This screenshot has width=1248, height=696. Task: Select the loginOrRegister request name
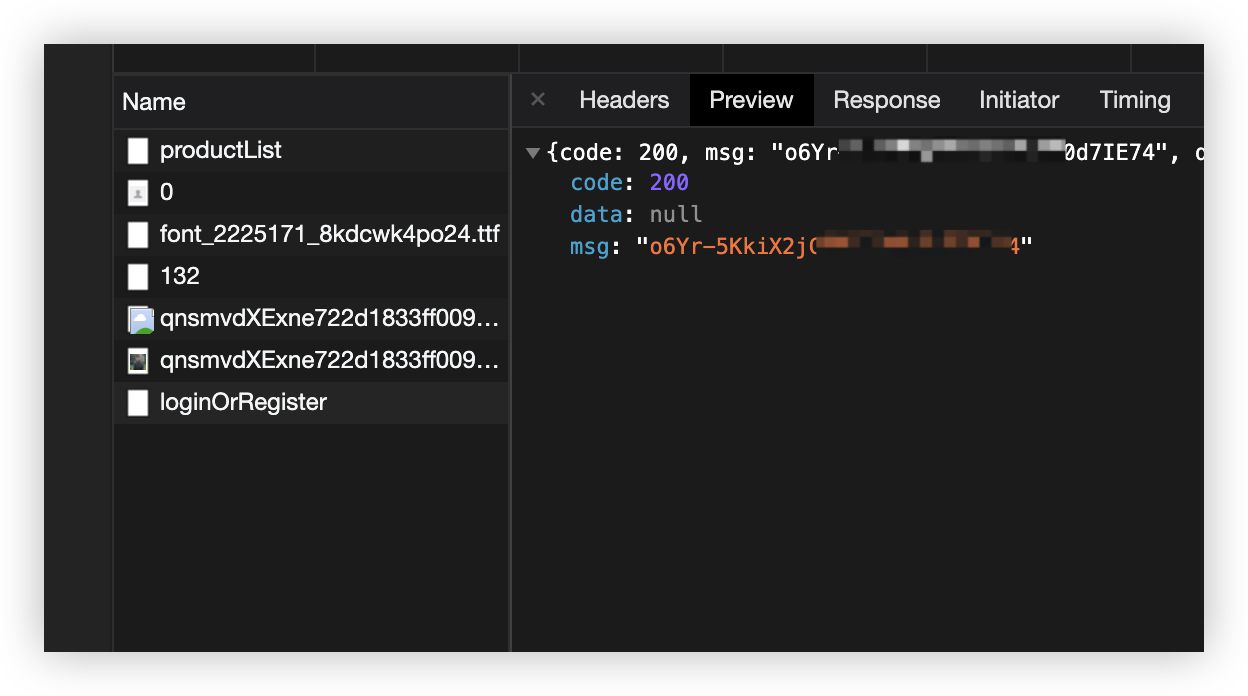coord(243,403)
